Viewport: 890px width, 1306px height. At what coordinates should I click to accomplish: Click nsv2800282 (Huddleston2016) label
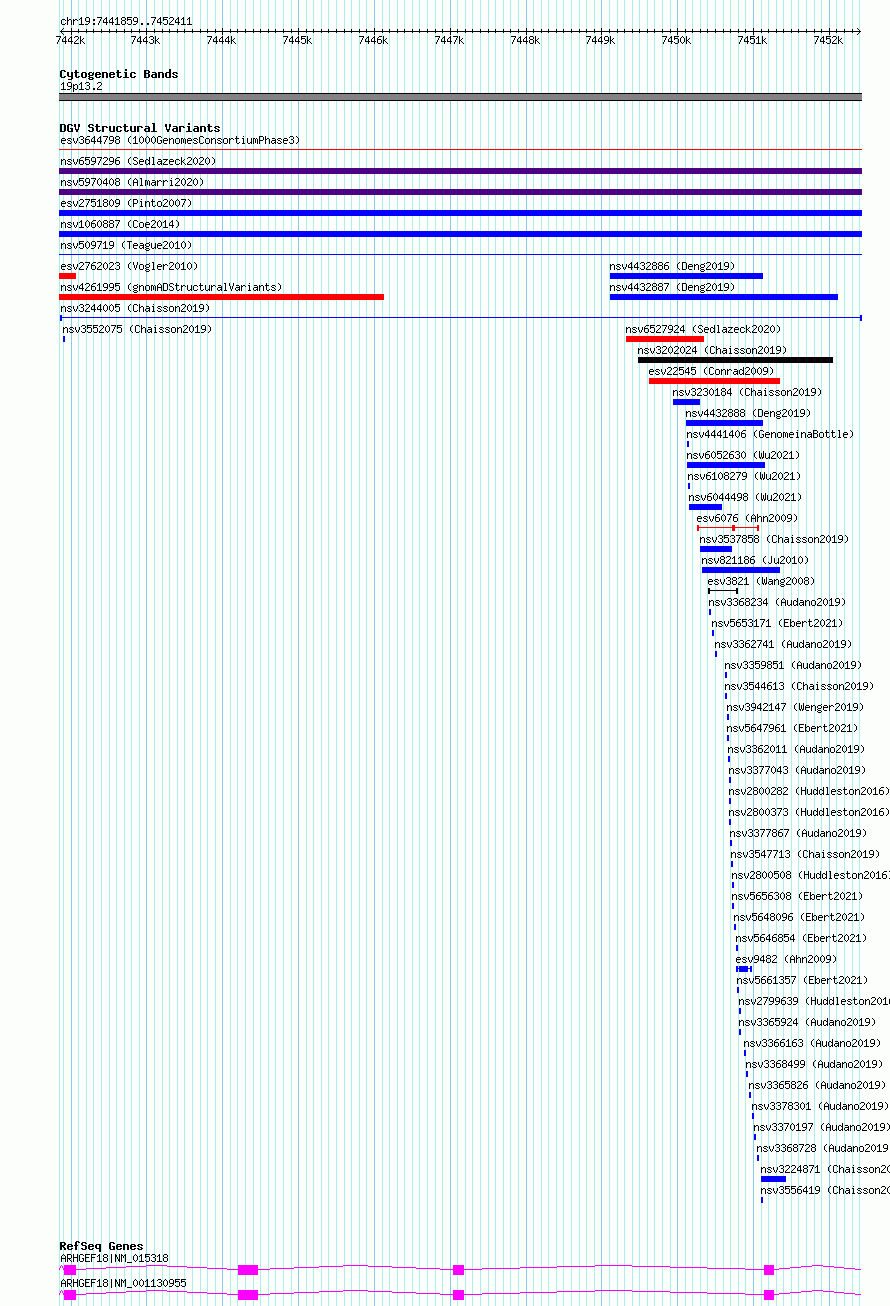[809, 791]
